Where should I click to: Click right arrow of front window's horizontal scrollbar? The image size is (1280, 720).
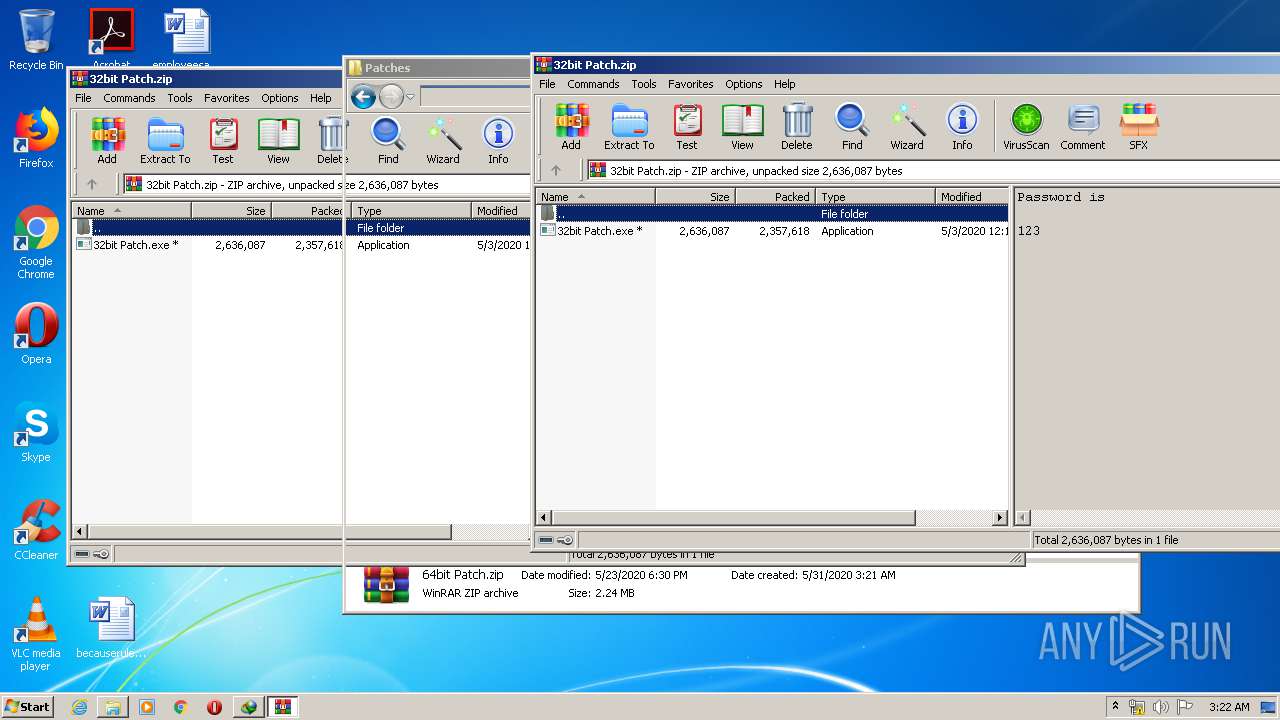[x=999, y=518]
